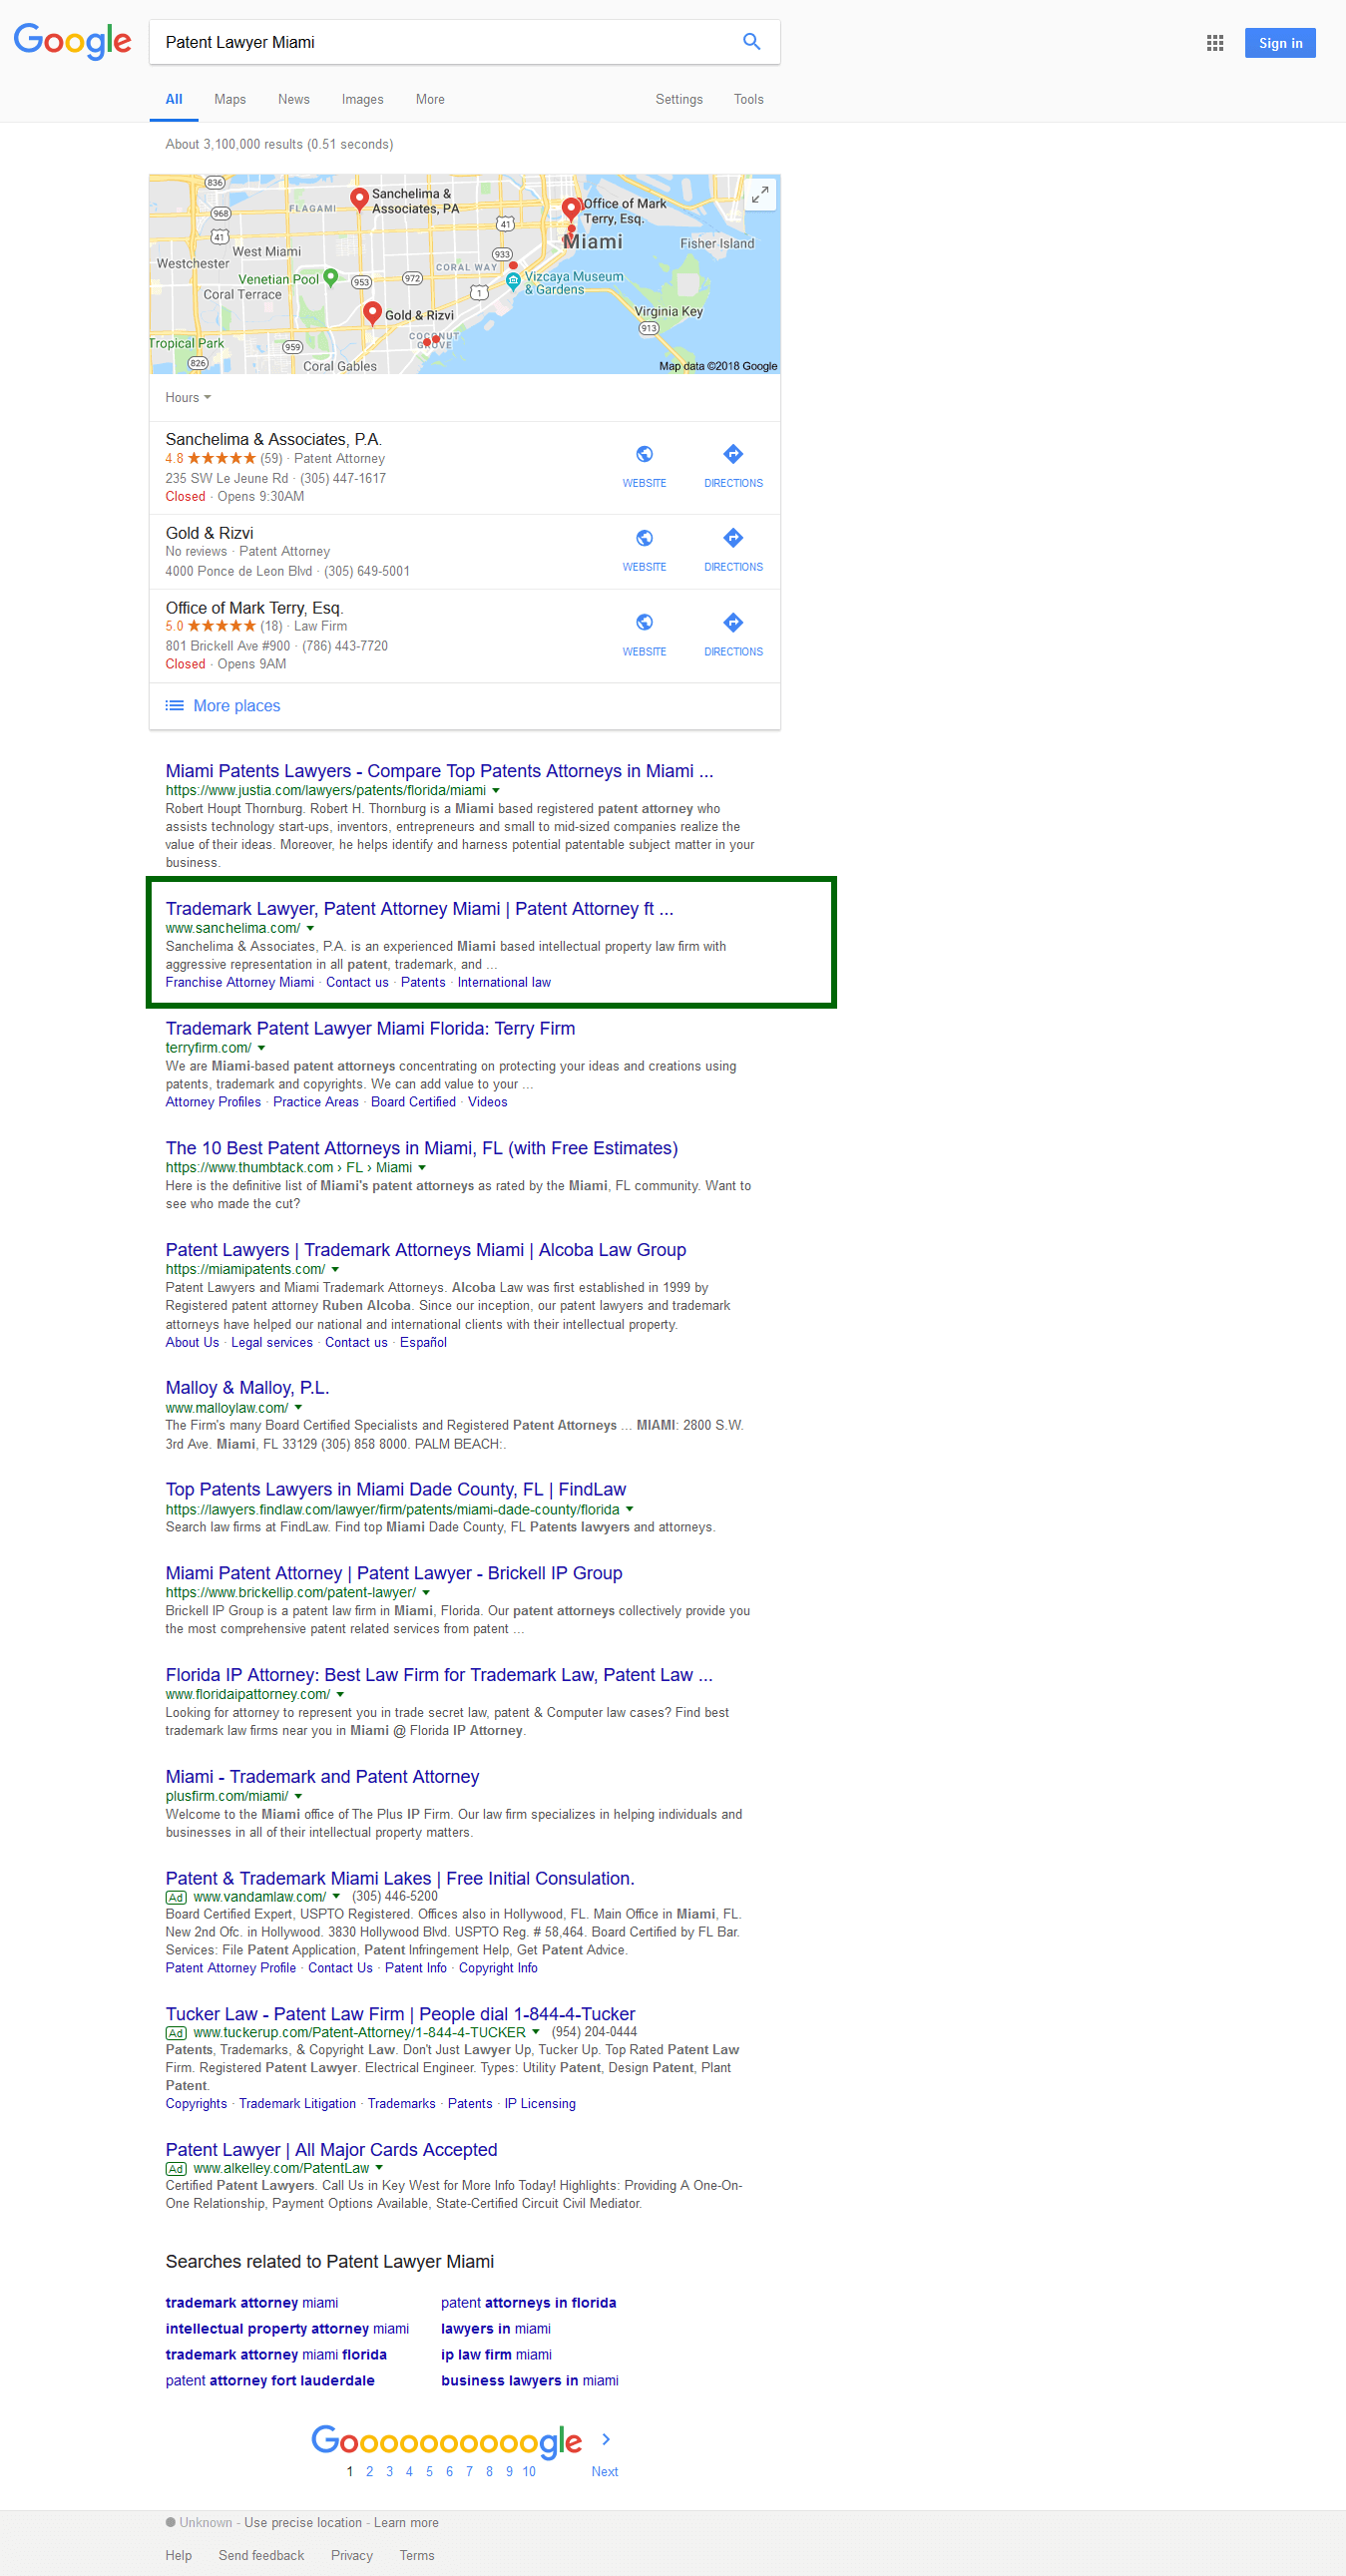Open the Settings menu
This screenshot has width=1346, height=2576.
679,100
